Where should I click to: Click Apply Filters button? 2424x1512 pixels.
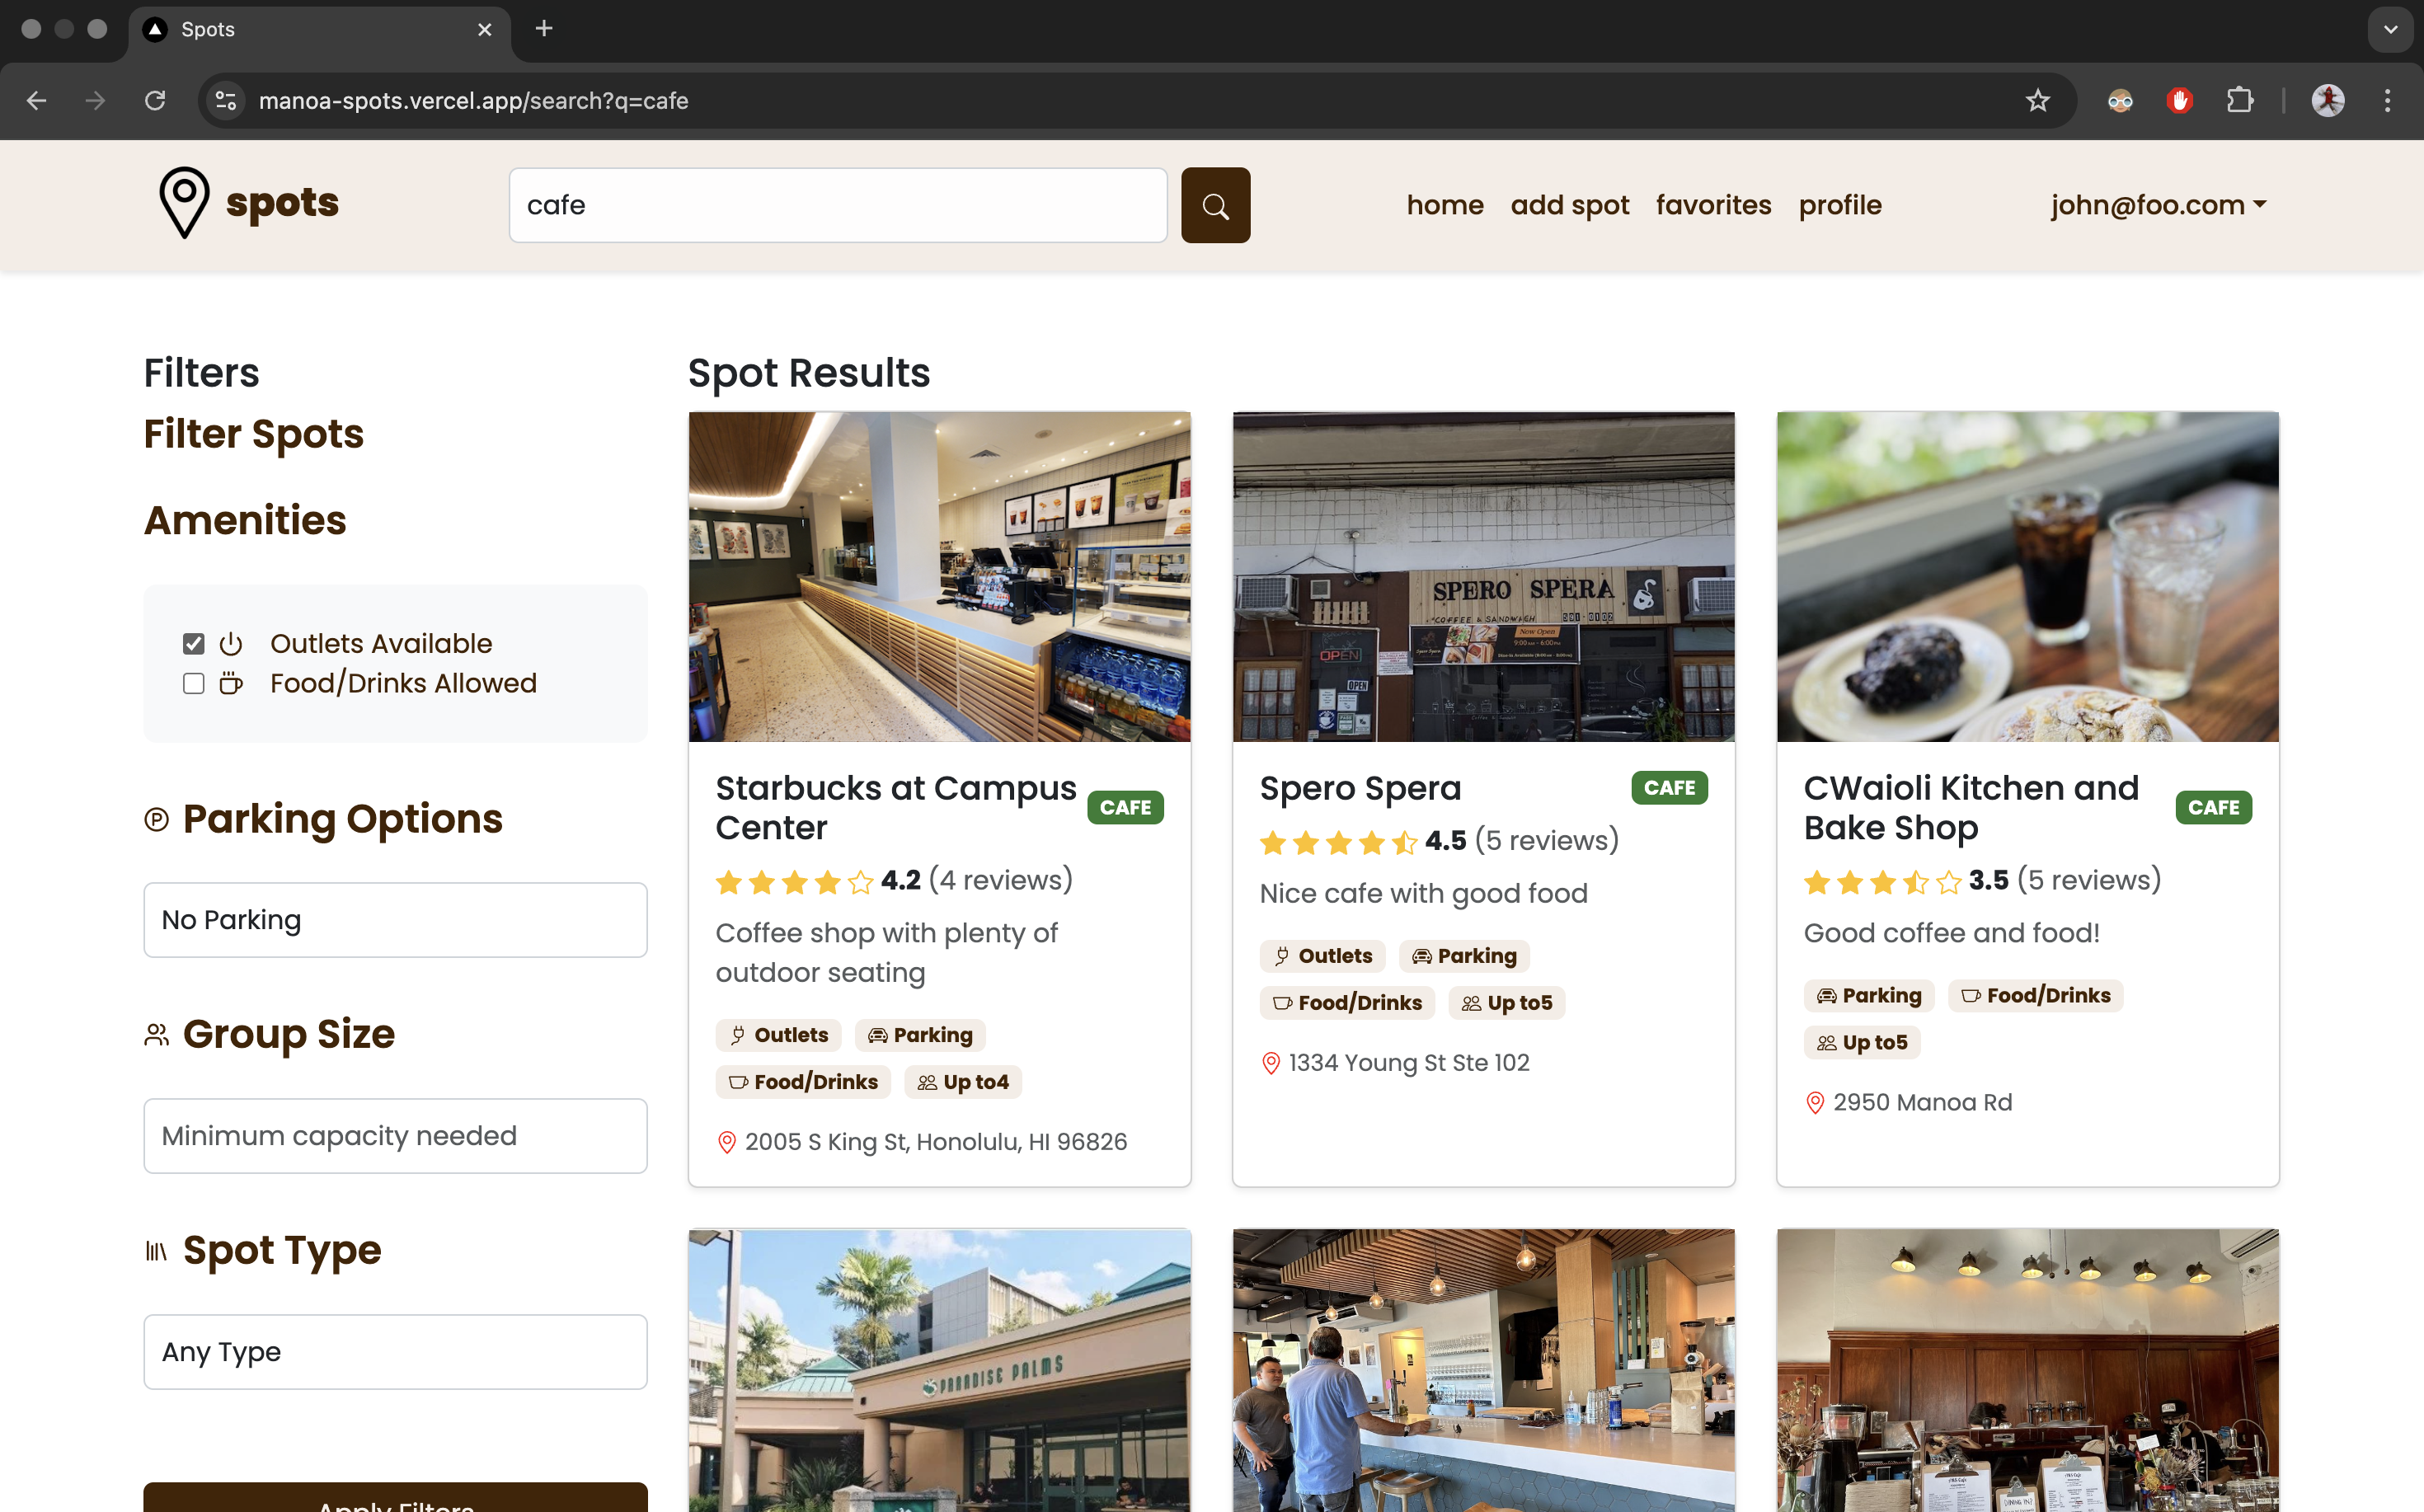[x=395, y=1497]
